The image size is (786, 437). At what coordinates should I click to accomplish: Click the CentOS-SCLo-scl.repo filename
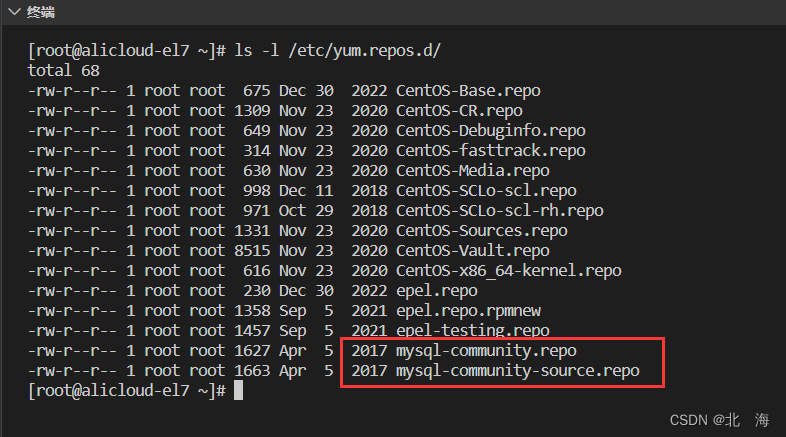click(x=486, y=191)
